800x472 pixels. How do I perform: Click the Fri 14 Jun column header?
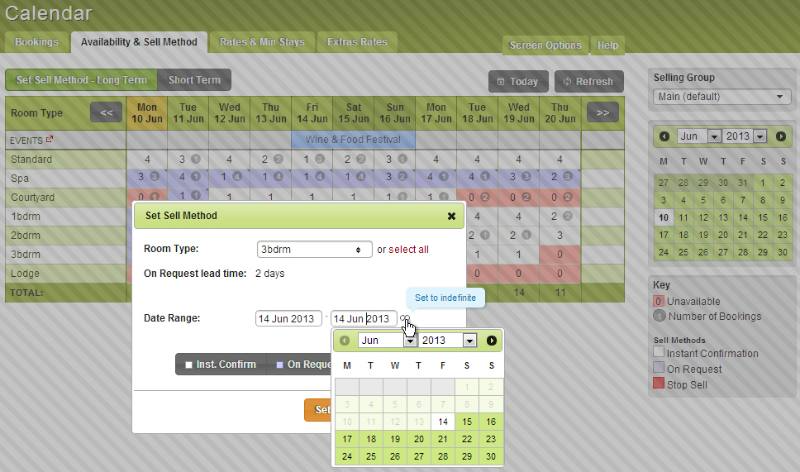(312, 113)
